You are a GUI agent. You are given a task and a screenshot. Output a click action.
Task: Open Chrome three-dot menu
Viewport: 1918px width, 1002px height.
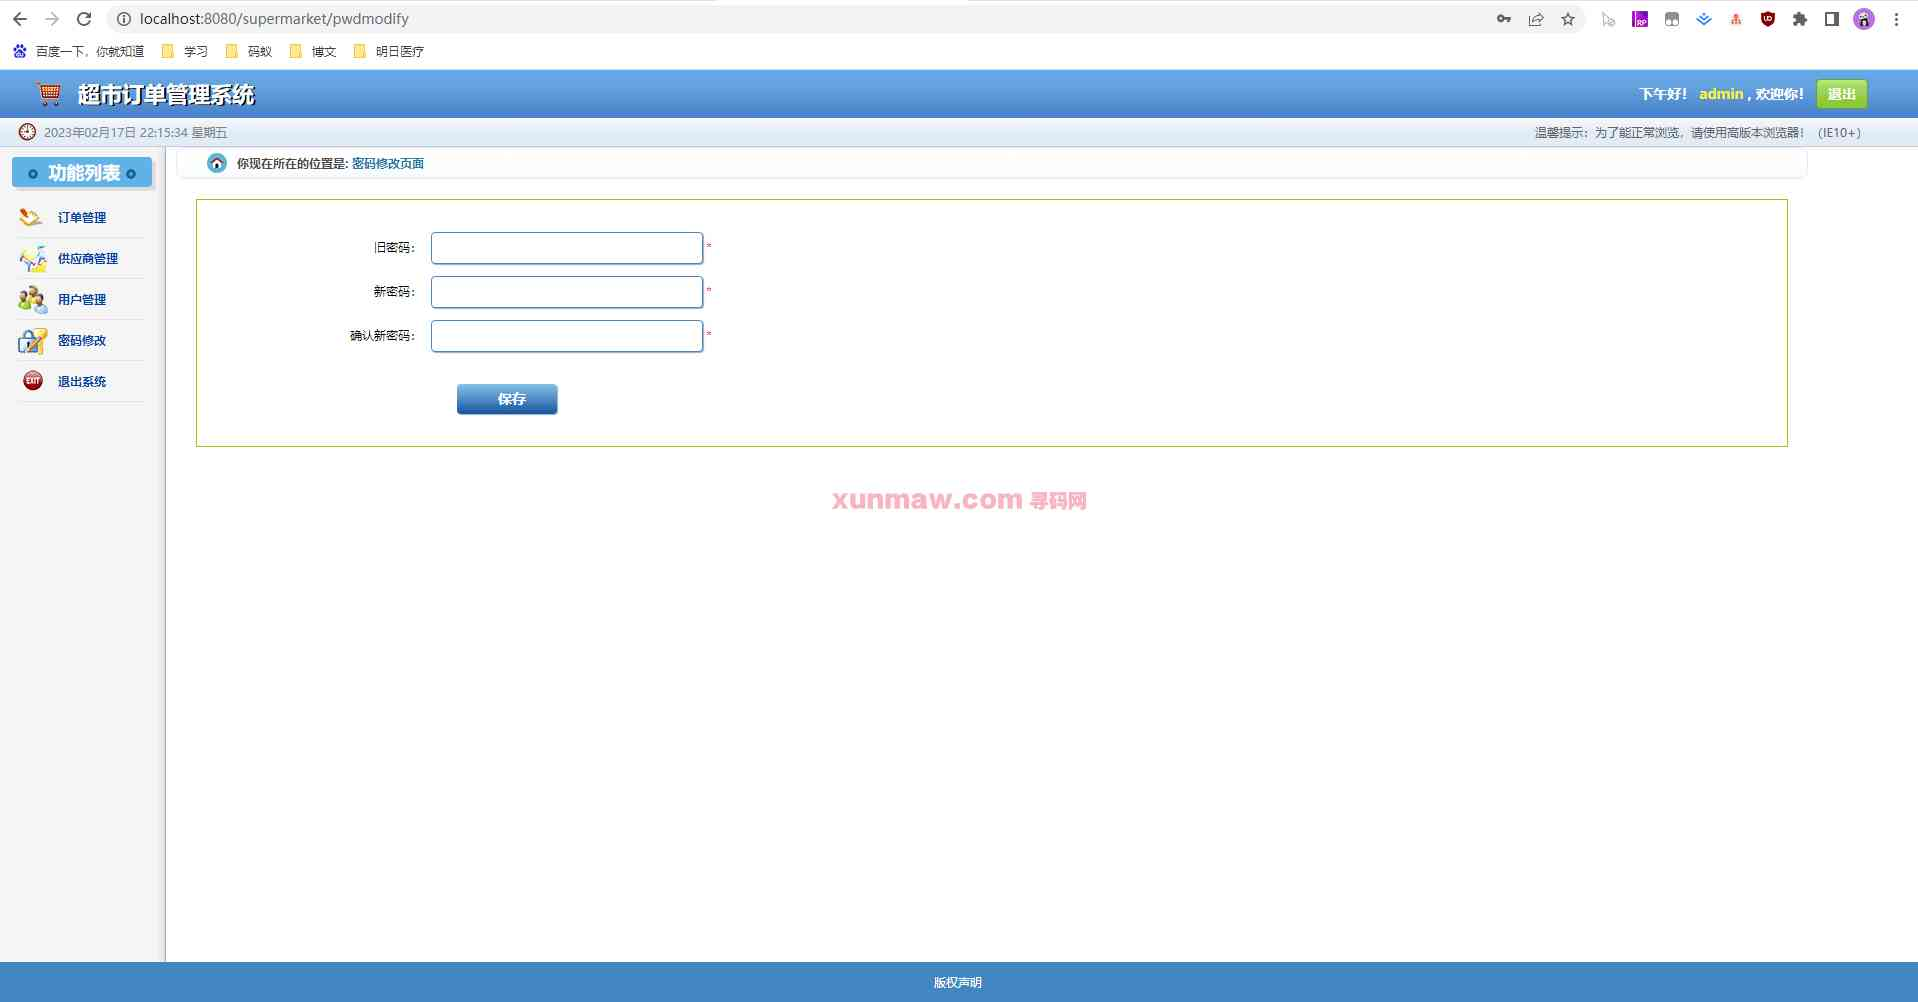coord(1896,19)
